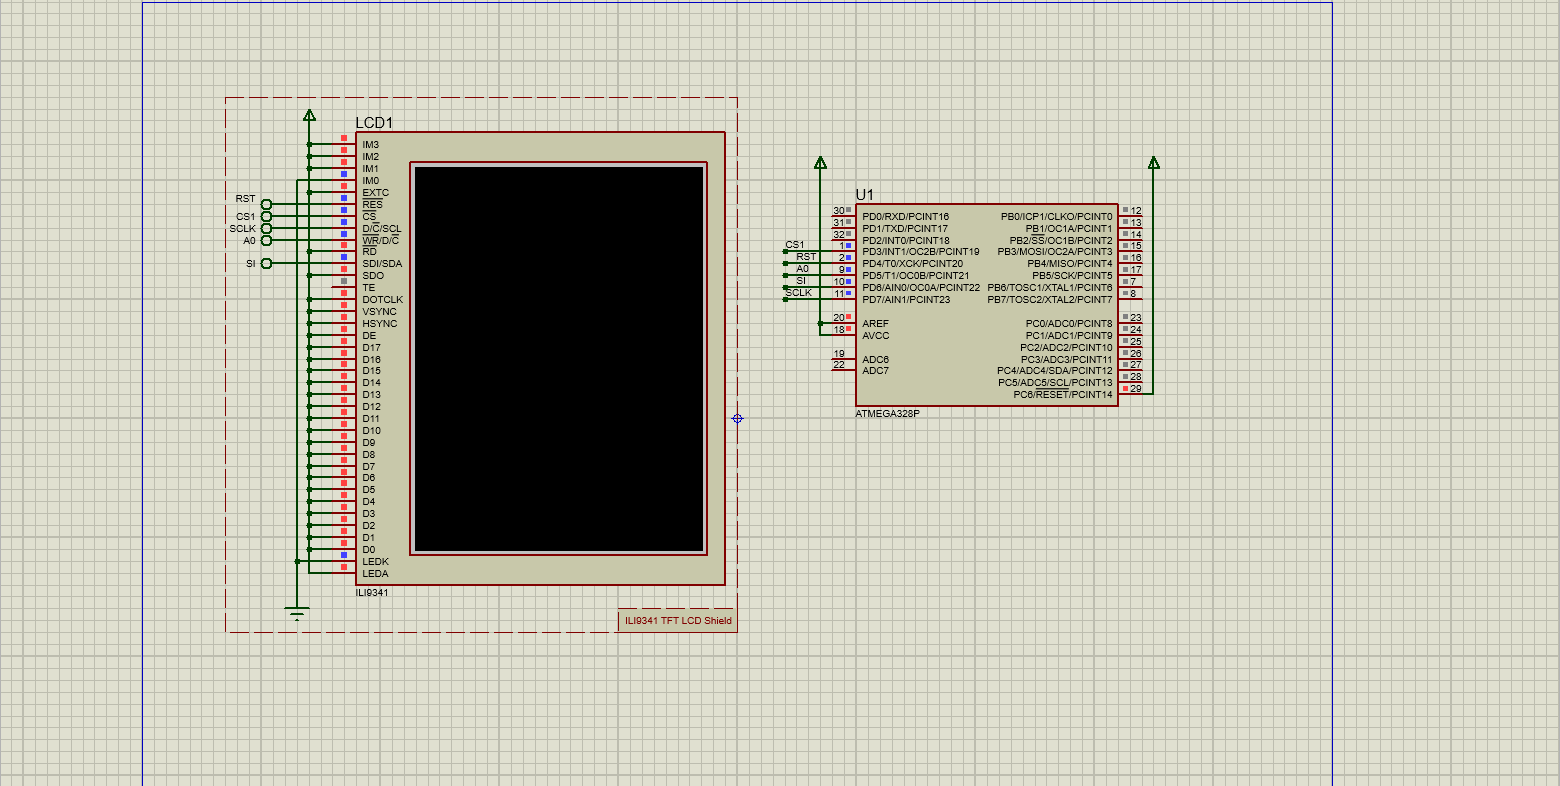Select the power terminal arrow above LCD1 wiring
Image resolution: width=1560 pixels, height=786 pixels.
click(309, 116)
